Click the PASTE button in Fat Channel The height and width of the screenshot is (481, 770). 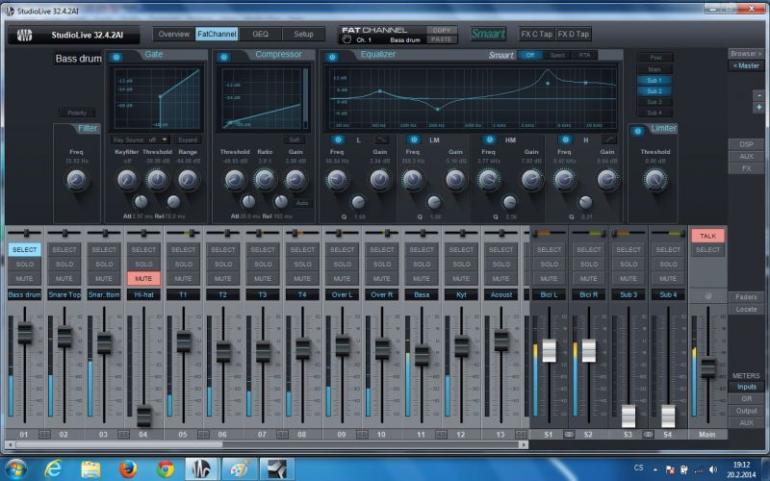pyautogui.click(x=441, y=39)
